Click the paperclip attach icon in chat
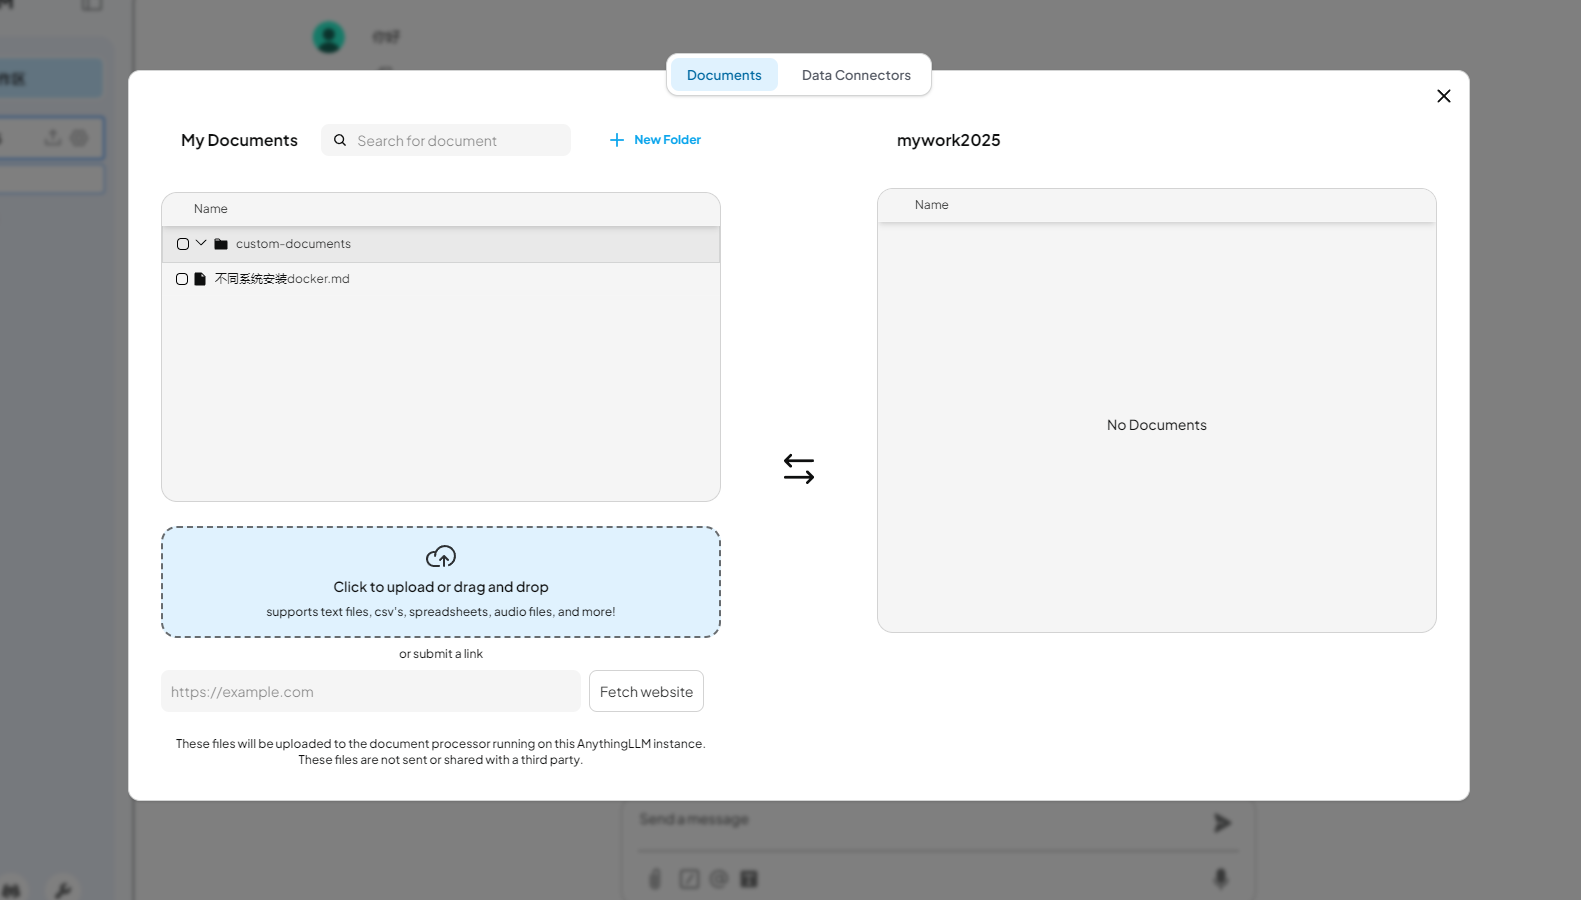1581x900 pixels. pos(655,879)
